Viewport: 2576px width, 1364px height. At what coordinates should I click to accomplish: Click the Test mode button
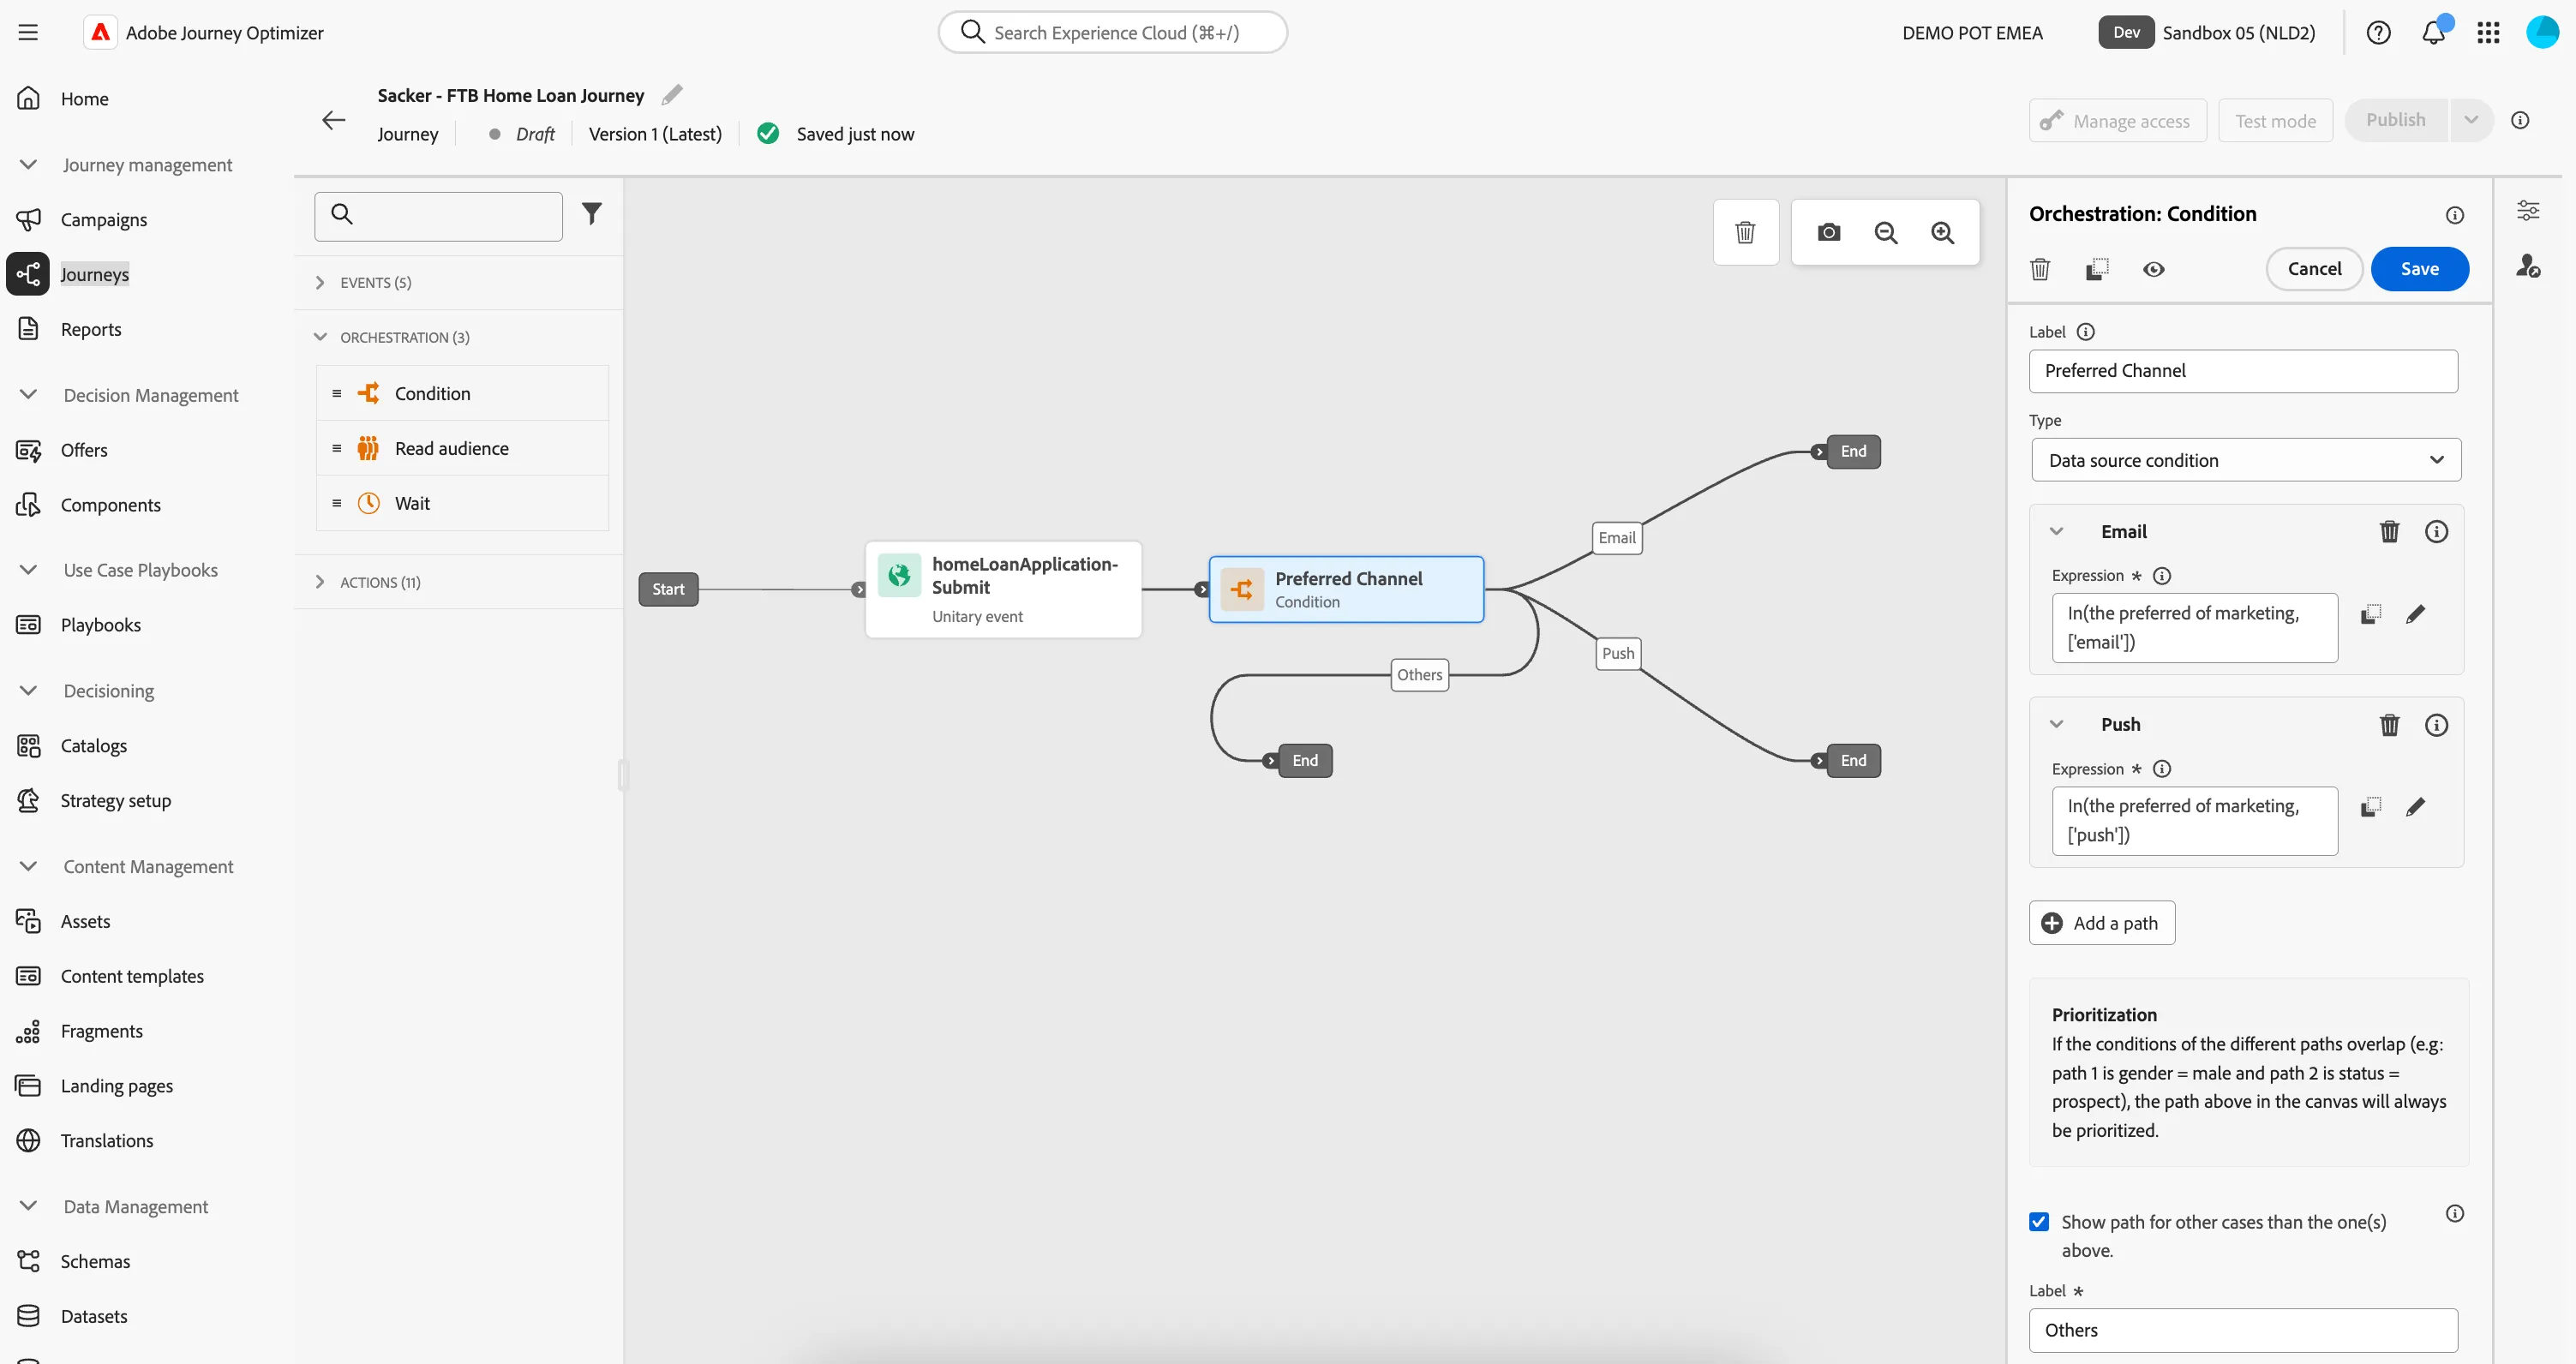pos(2274,120)
